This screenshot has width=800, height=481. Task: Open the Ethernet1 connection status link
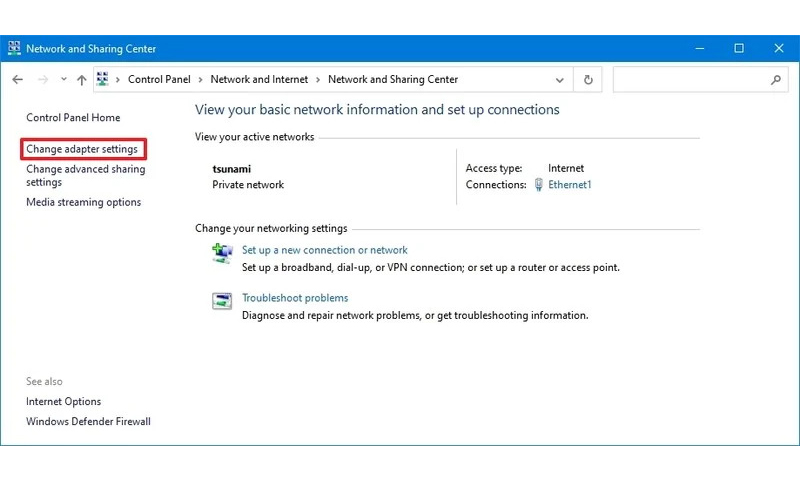point(569,185)
